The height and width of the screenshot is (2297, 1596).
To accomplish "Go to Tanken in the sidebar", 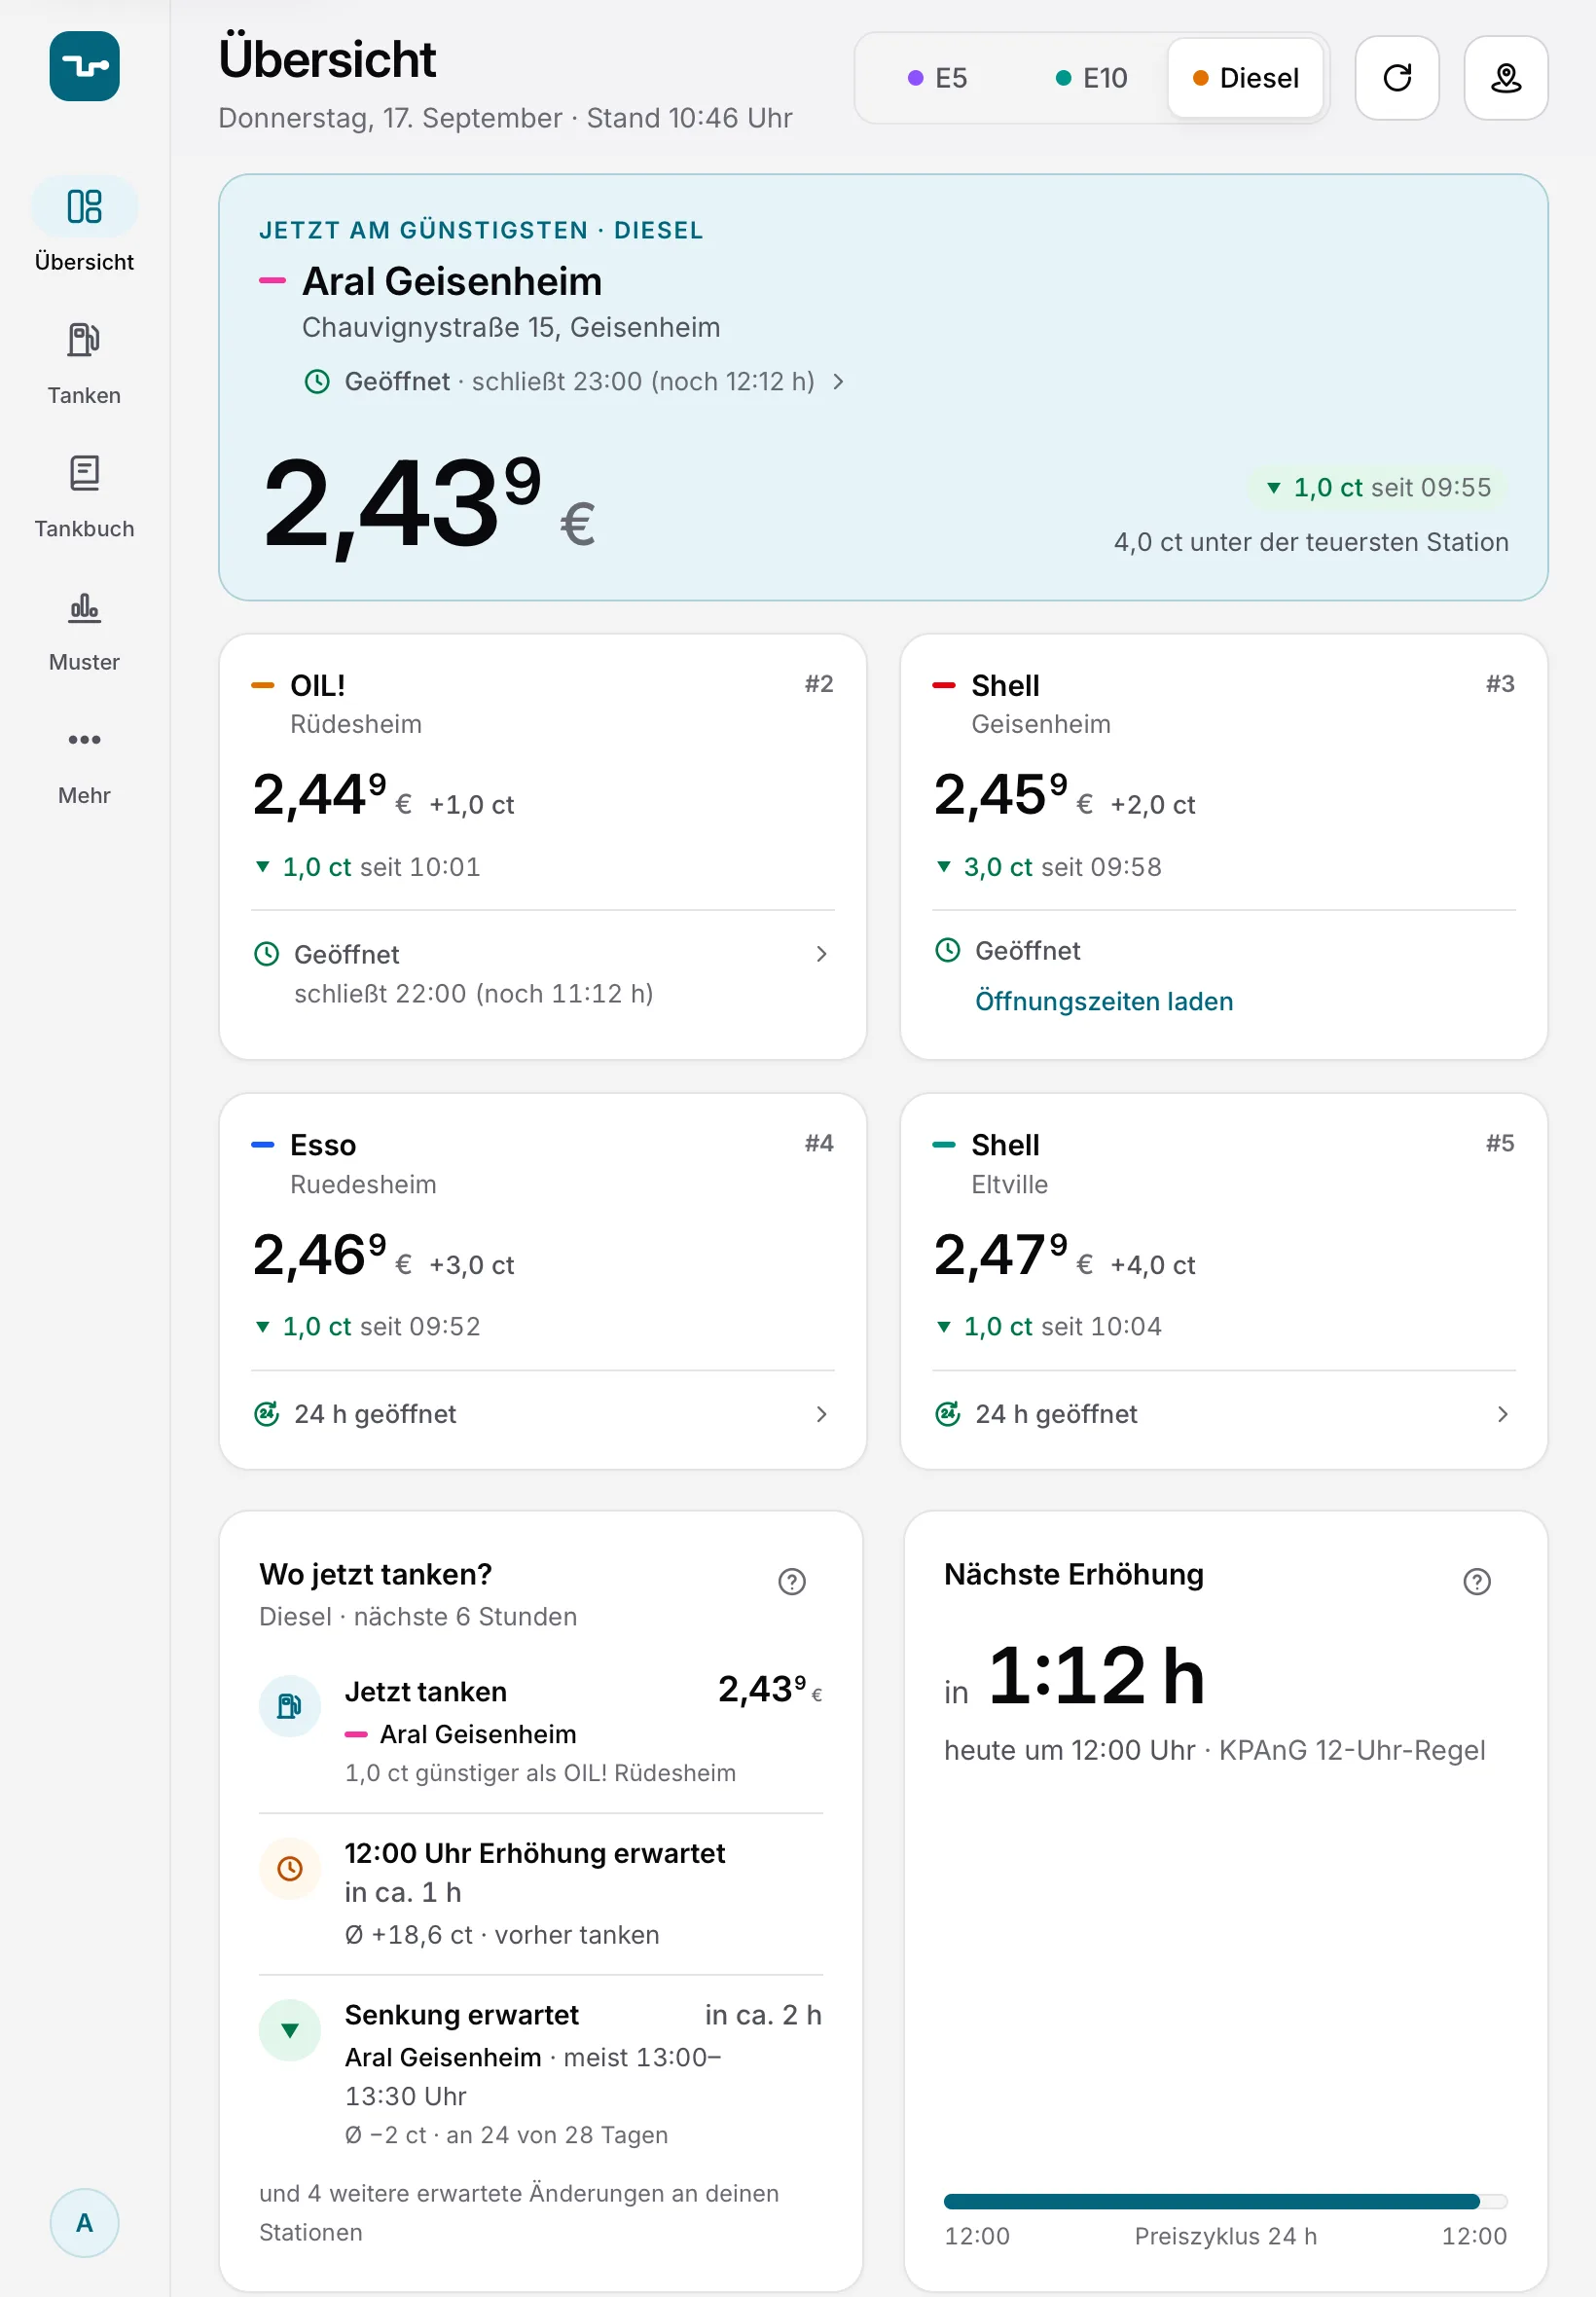I will (x=84, y=362).
